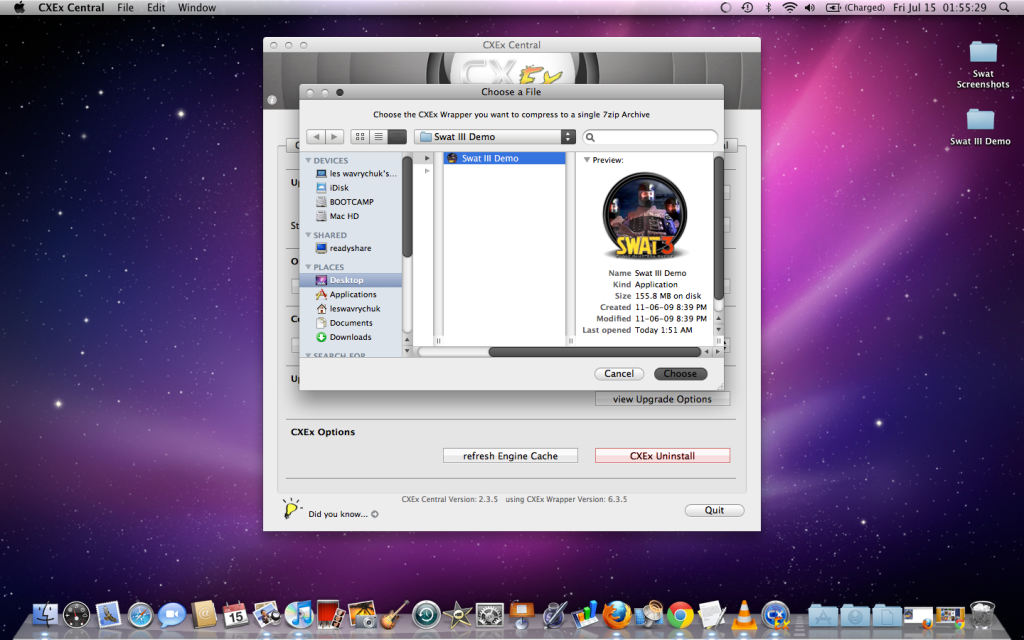Select iDisk in the Devices list
The width and height of the screenshot is (1024, 640).
pyautogui.click(x=332, y=187)
